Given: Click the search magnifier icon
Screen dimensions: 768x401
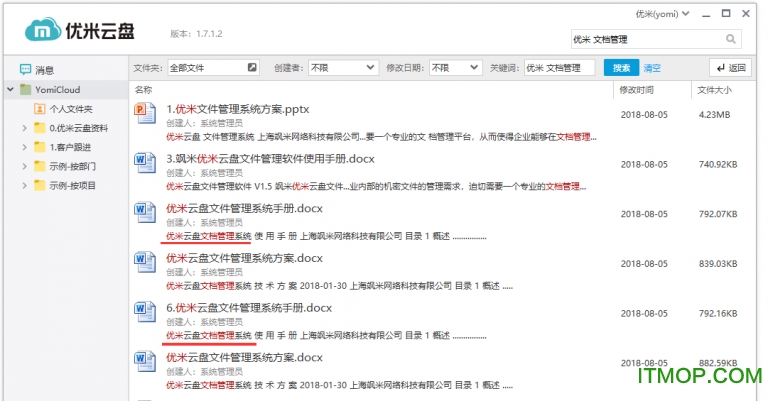Looking at the screenshot, I should pos(730,39).
